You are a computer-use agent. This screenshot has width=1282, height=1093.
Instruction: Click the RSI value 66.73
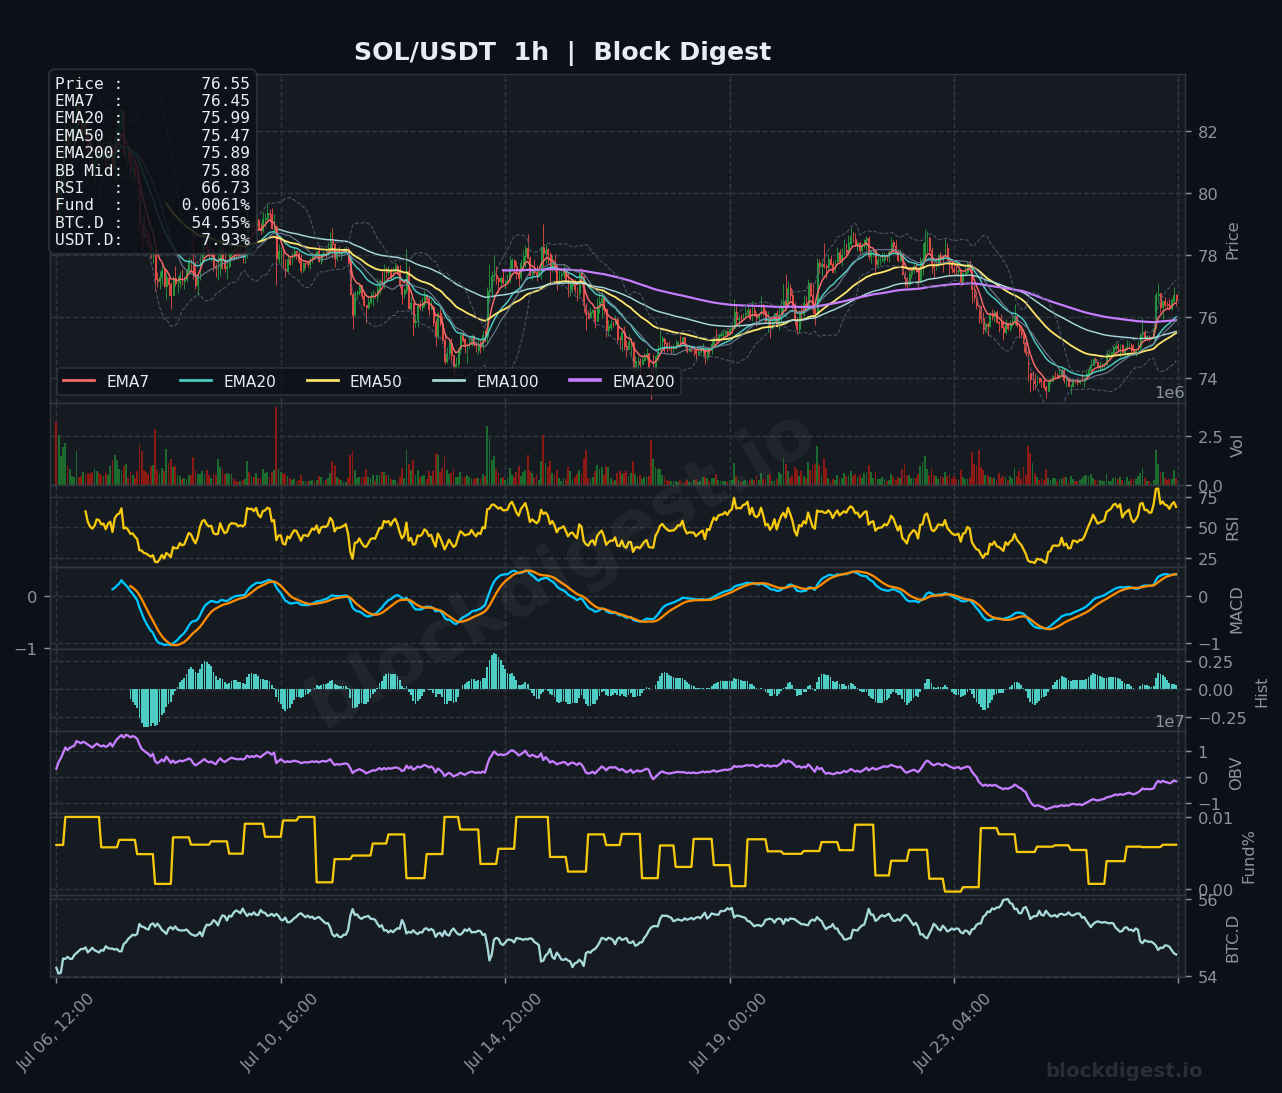[225, 188]
